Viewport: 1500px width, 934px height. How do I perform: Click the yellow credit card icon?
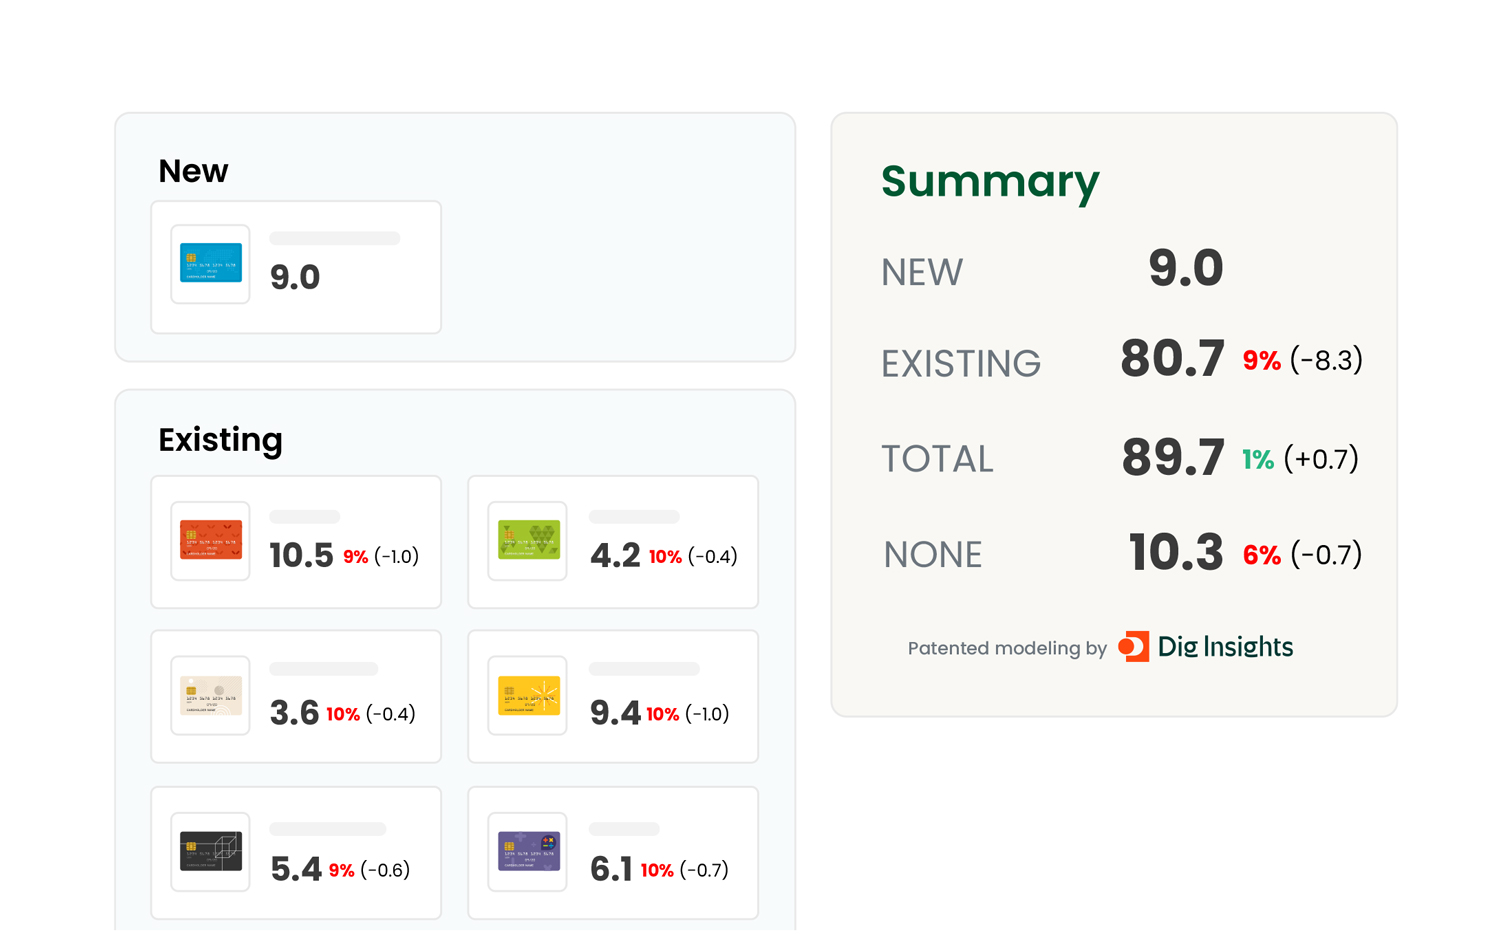[x=528, y=695]
